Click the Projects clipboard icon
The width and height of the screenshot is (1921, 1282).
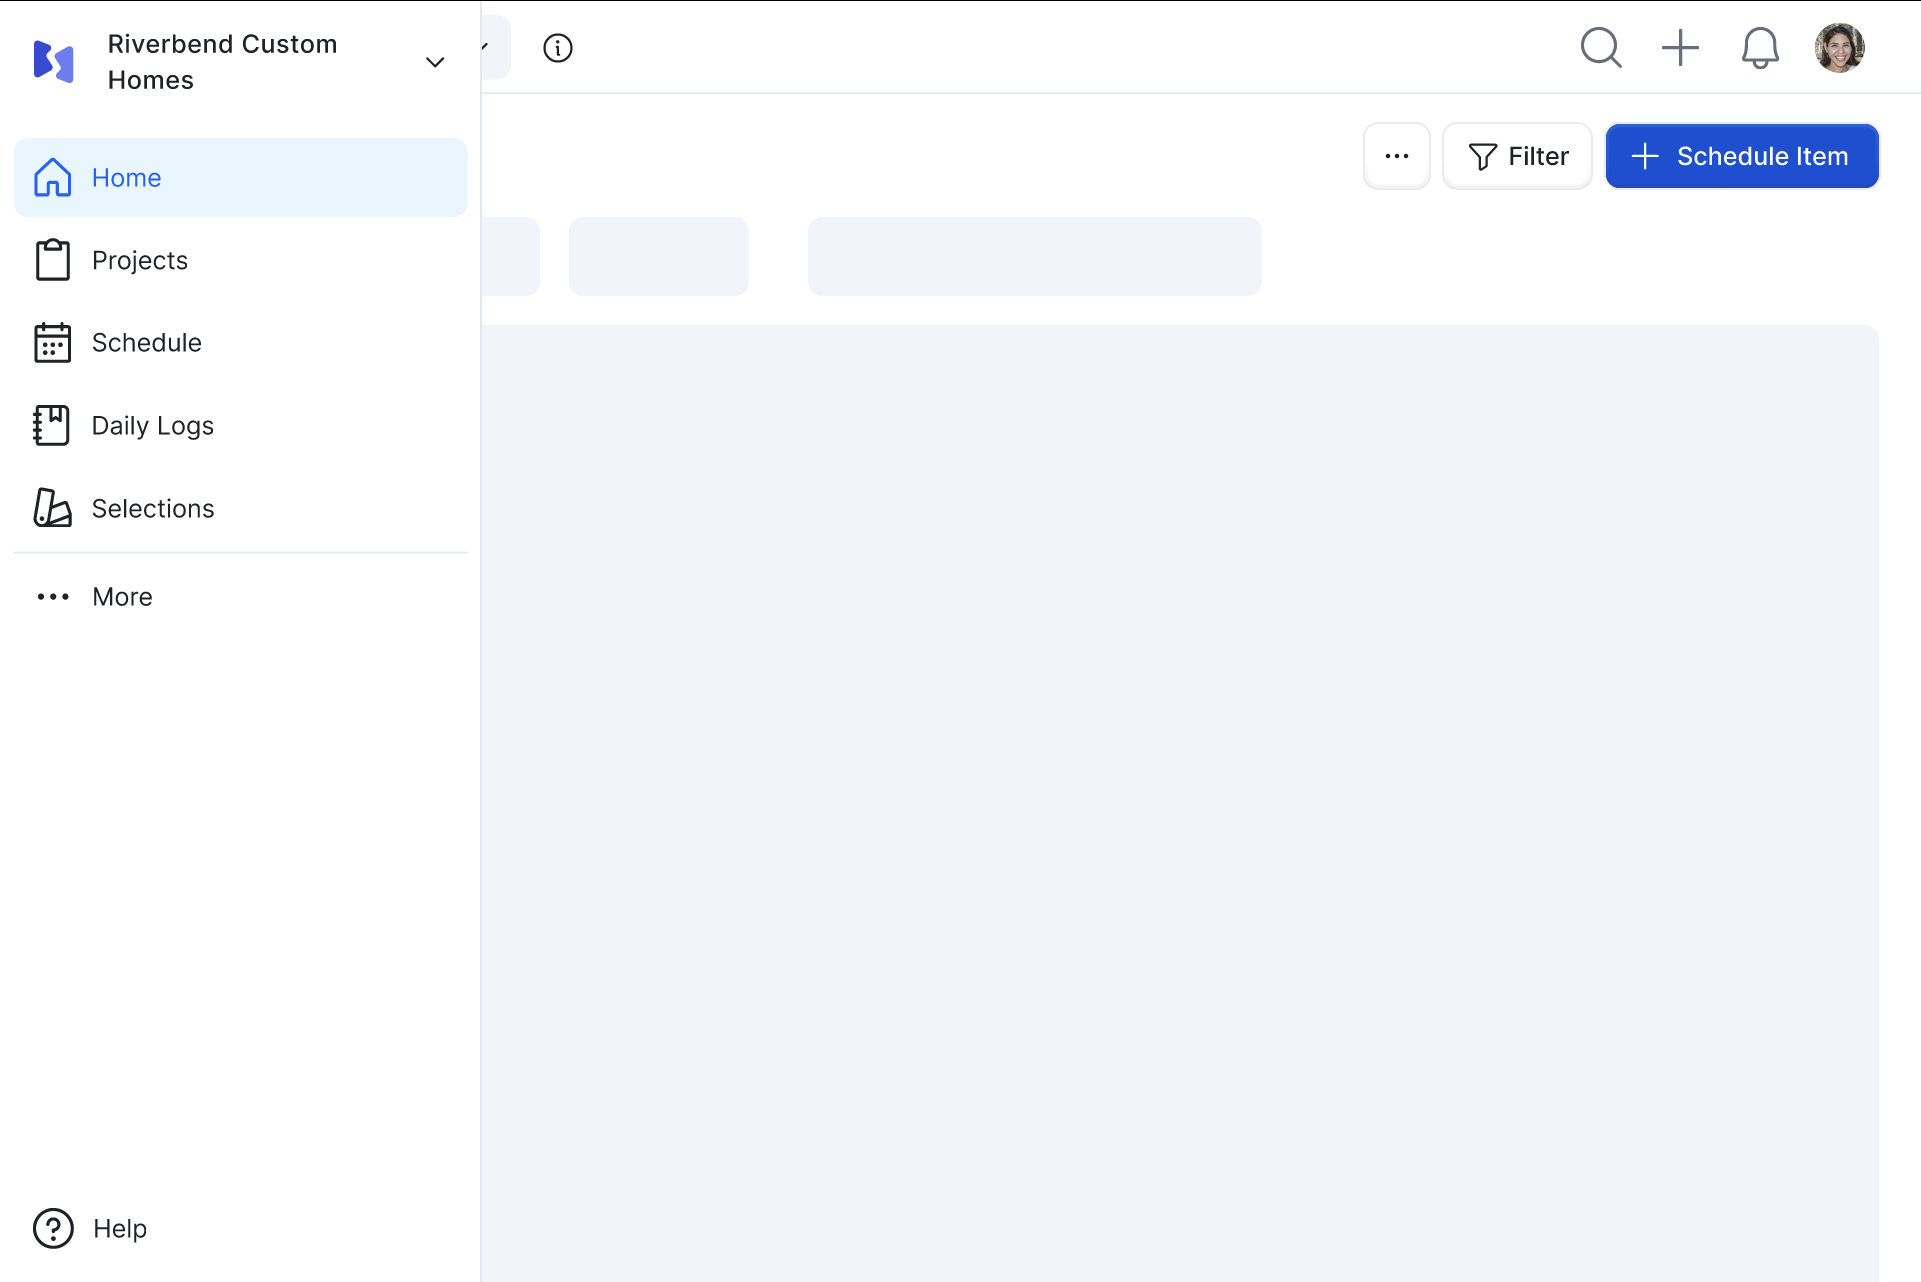52,260
